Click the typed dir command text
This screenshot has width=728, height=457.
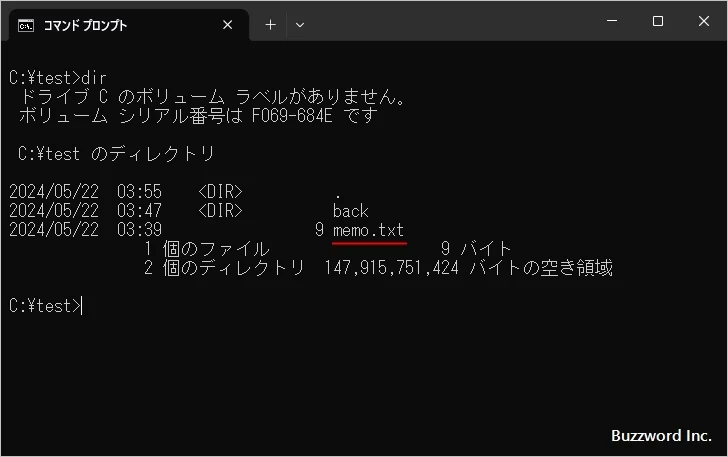[x=94, y=77]
